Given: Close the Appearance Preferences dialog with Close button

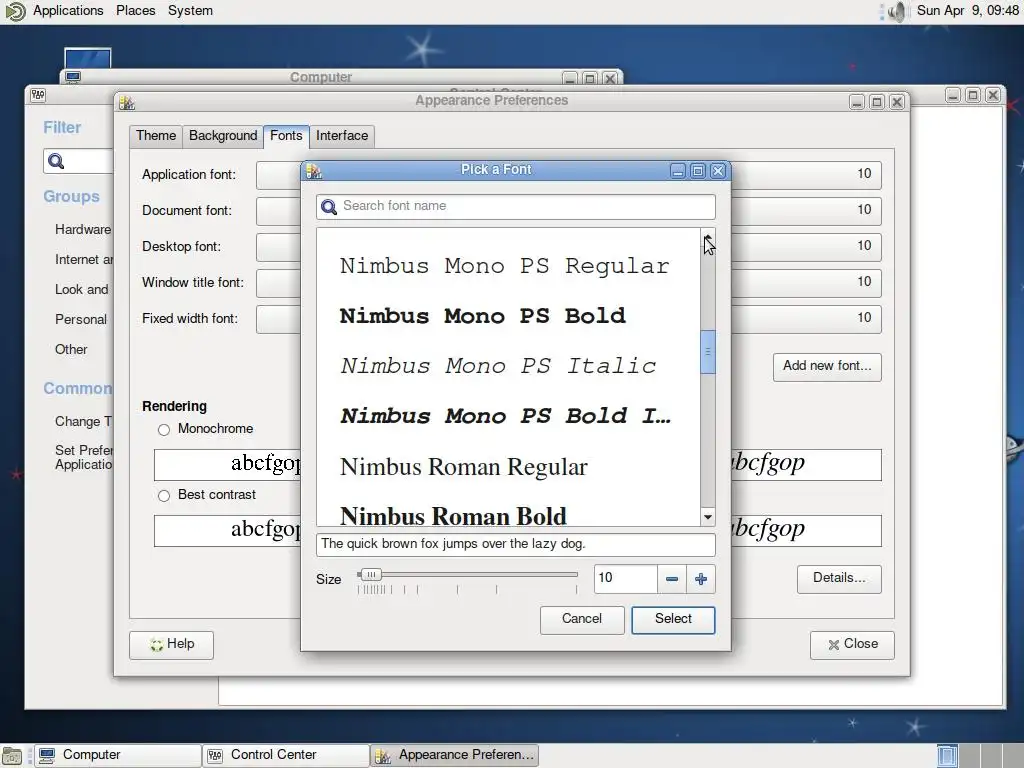Looking at the screenshot, I should click(852, 645).
